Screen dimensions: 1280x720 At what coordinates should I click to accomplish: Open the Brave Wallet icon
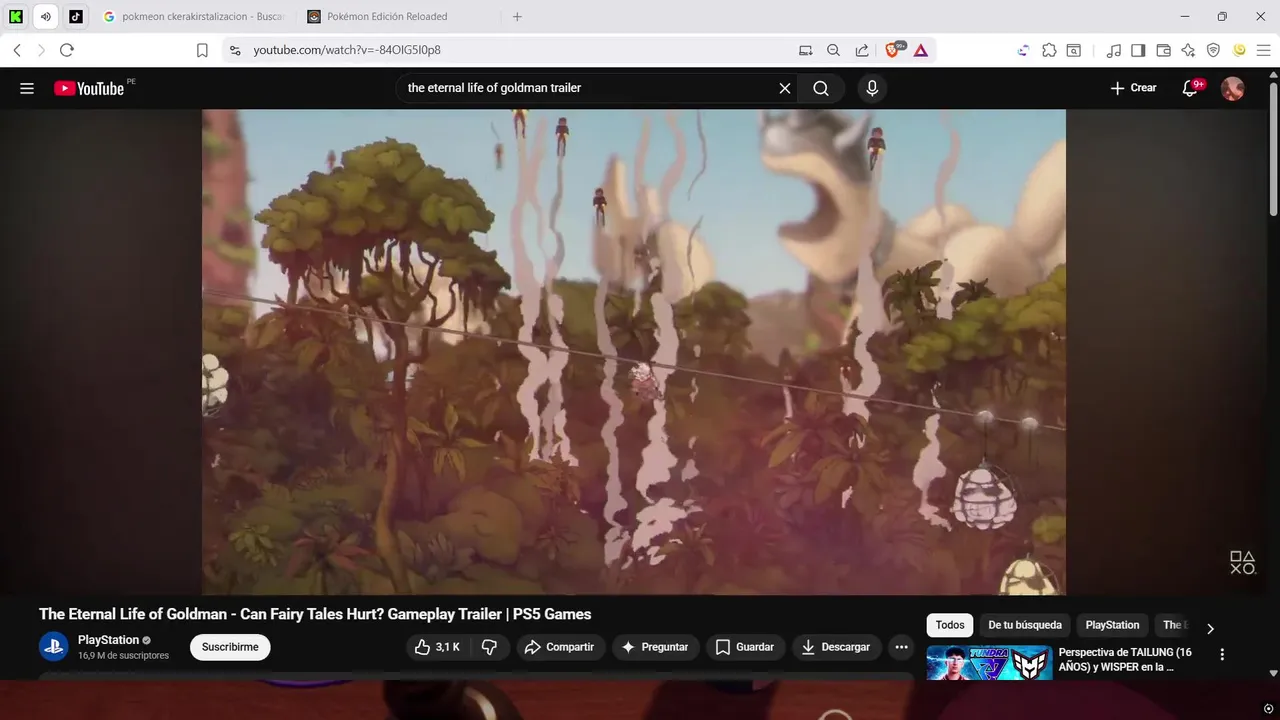point(1163,50)
